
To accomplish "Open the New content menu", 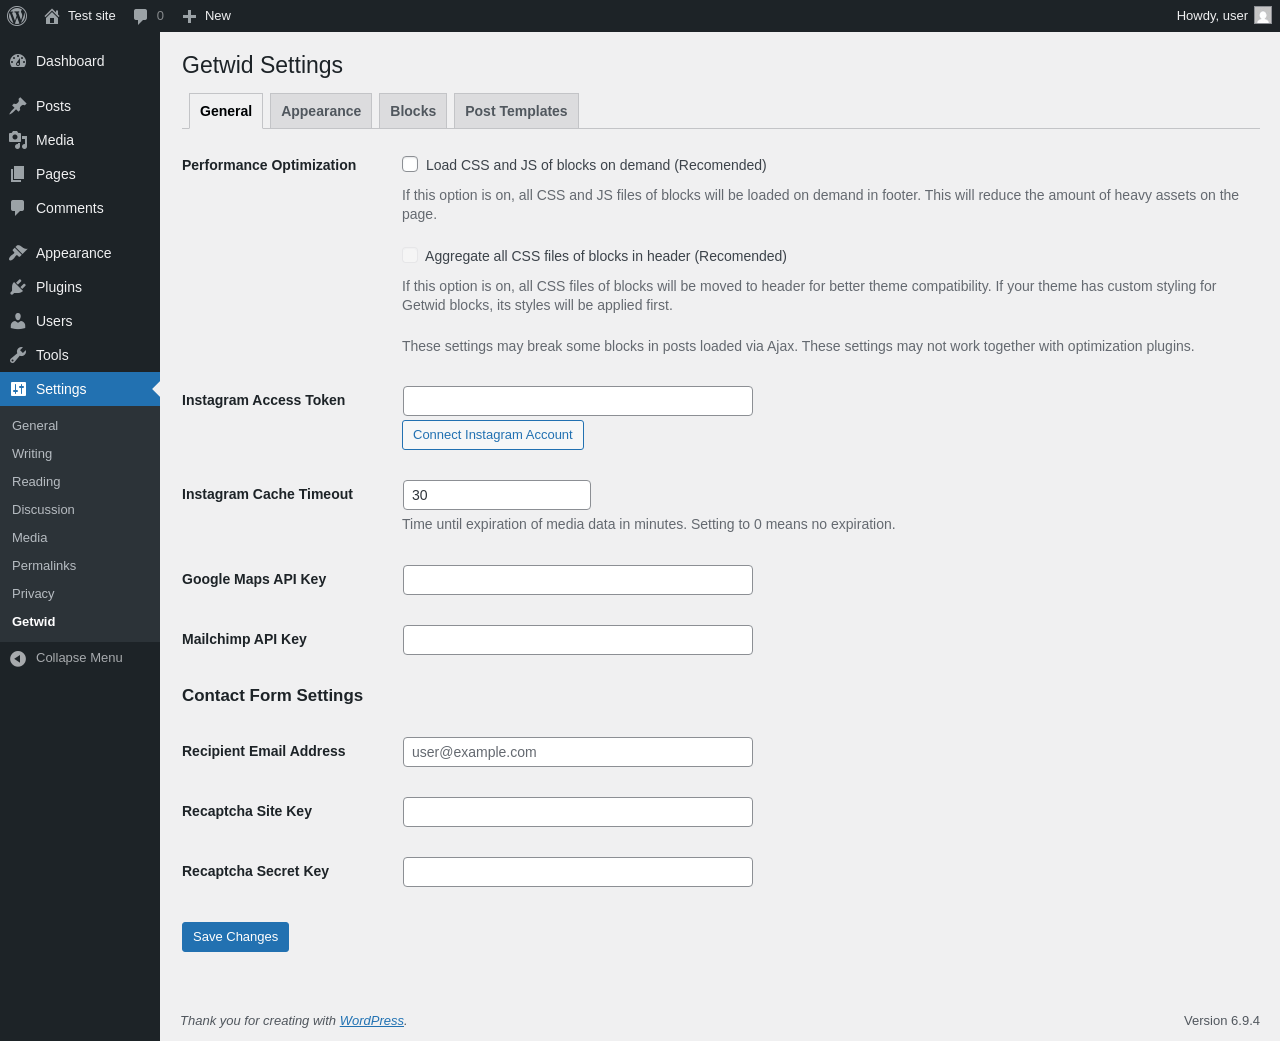I will coord(207,16).
